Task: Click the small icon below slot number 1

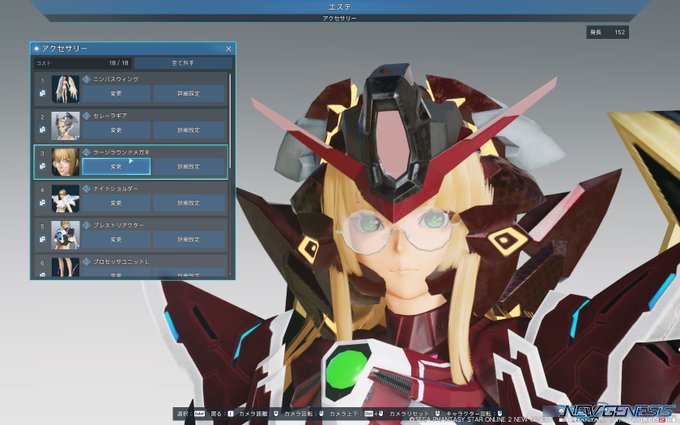Action: (42, 93)
